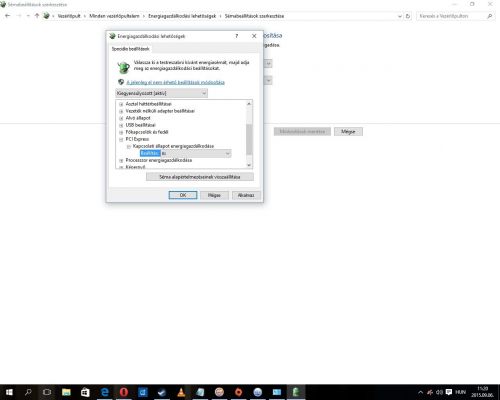Click Séma alapértelmezéseinek visszaállítása button
This screenshot has height=400, width=500.
[x=200, y=177]
